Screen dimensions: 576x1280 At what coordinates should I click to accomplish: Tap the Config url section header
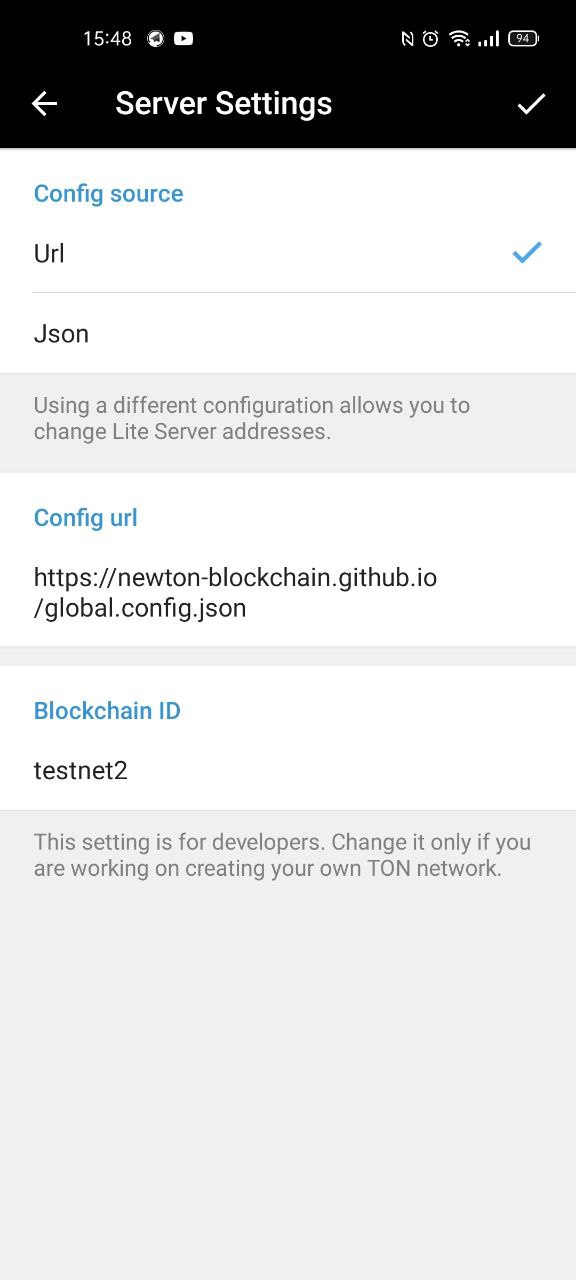click(86, 517)
